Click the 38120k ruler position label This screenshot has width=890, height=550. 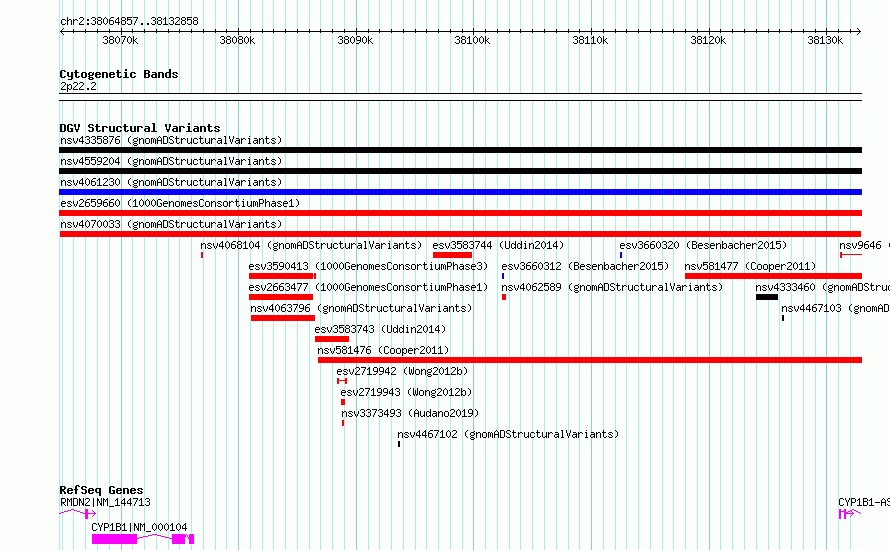[708, 40]
